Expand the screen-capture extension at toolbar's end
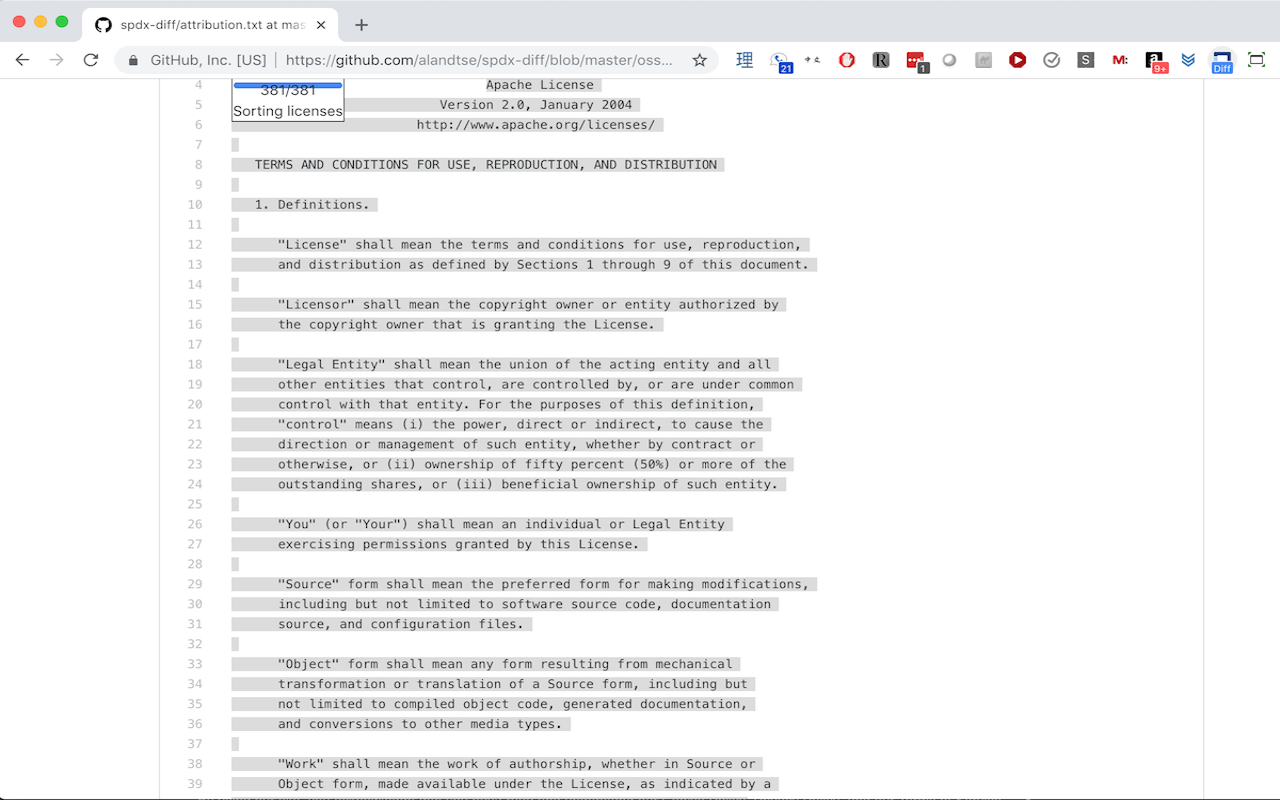This screenshot has height=800, width=1280. coord(1256,60)
